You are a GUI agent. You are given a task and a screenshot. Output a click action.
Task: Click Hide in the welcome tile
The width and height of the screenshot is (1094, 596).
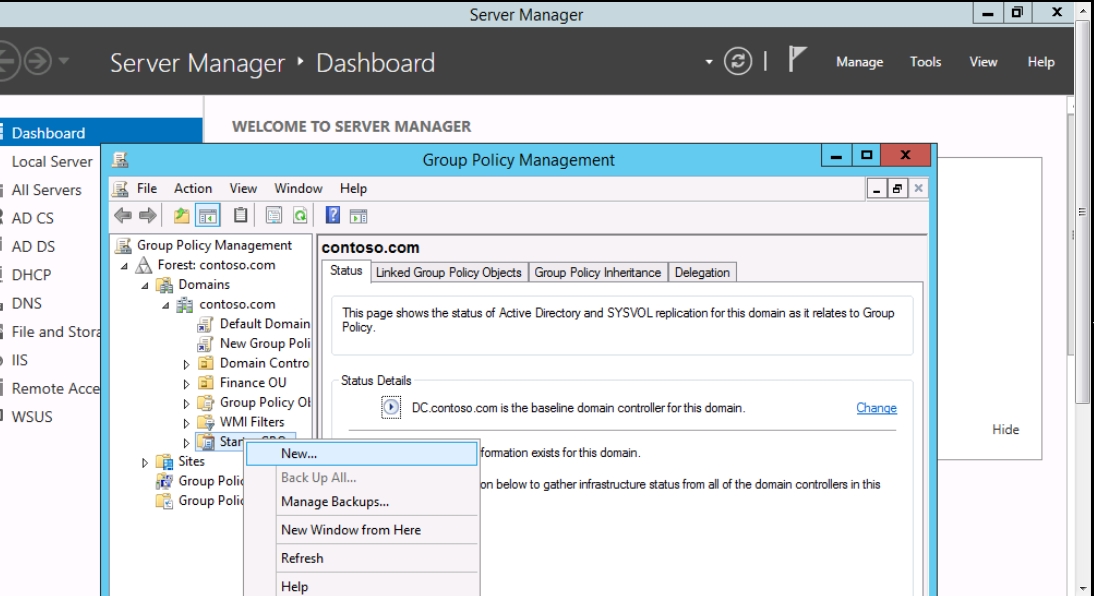pyautogui.click(x=1005, y=429)
